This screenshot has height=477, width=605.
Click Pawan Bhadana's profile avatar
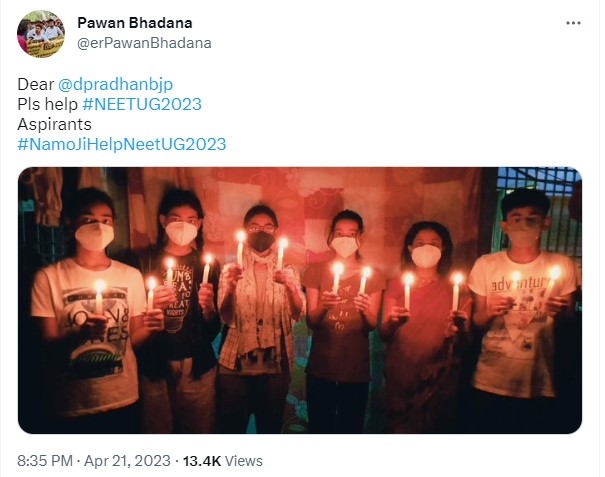(41, 34)
